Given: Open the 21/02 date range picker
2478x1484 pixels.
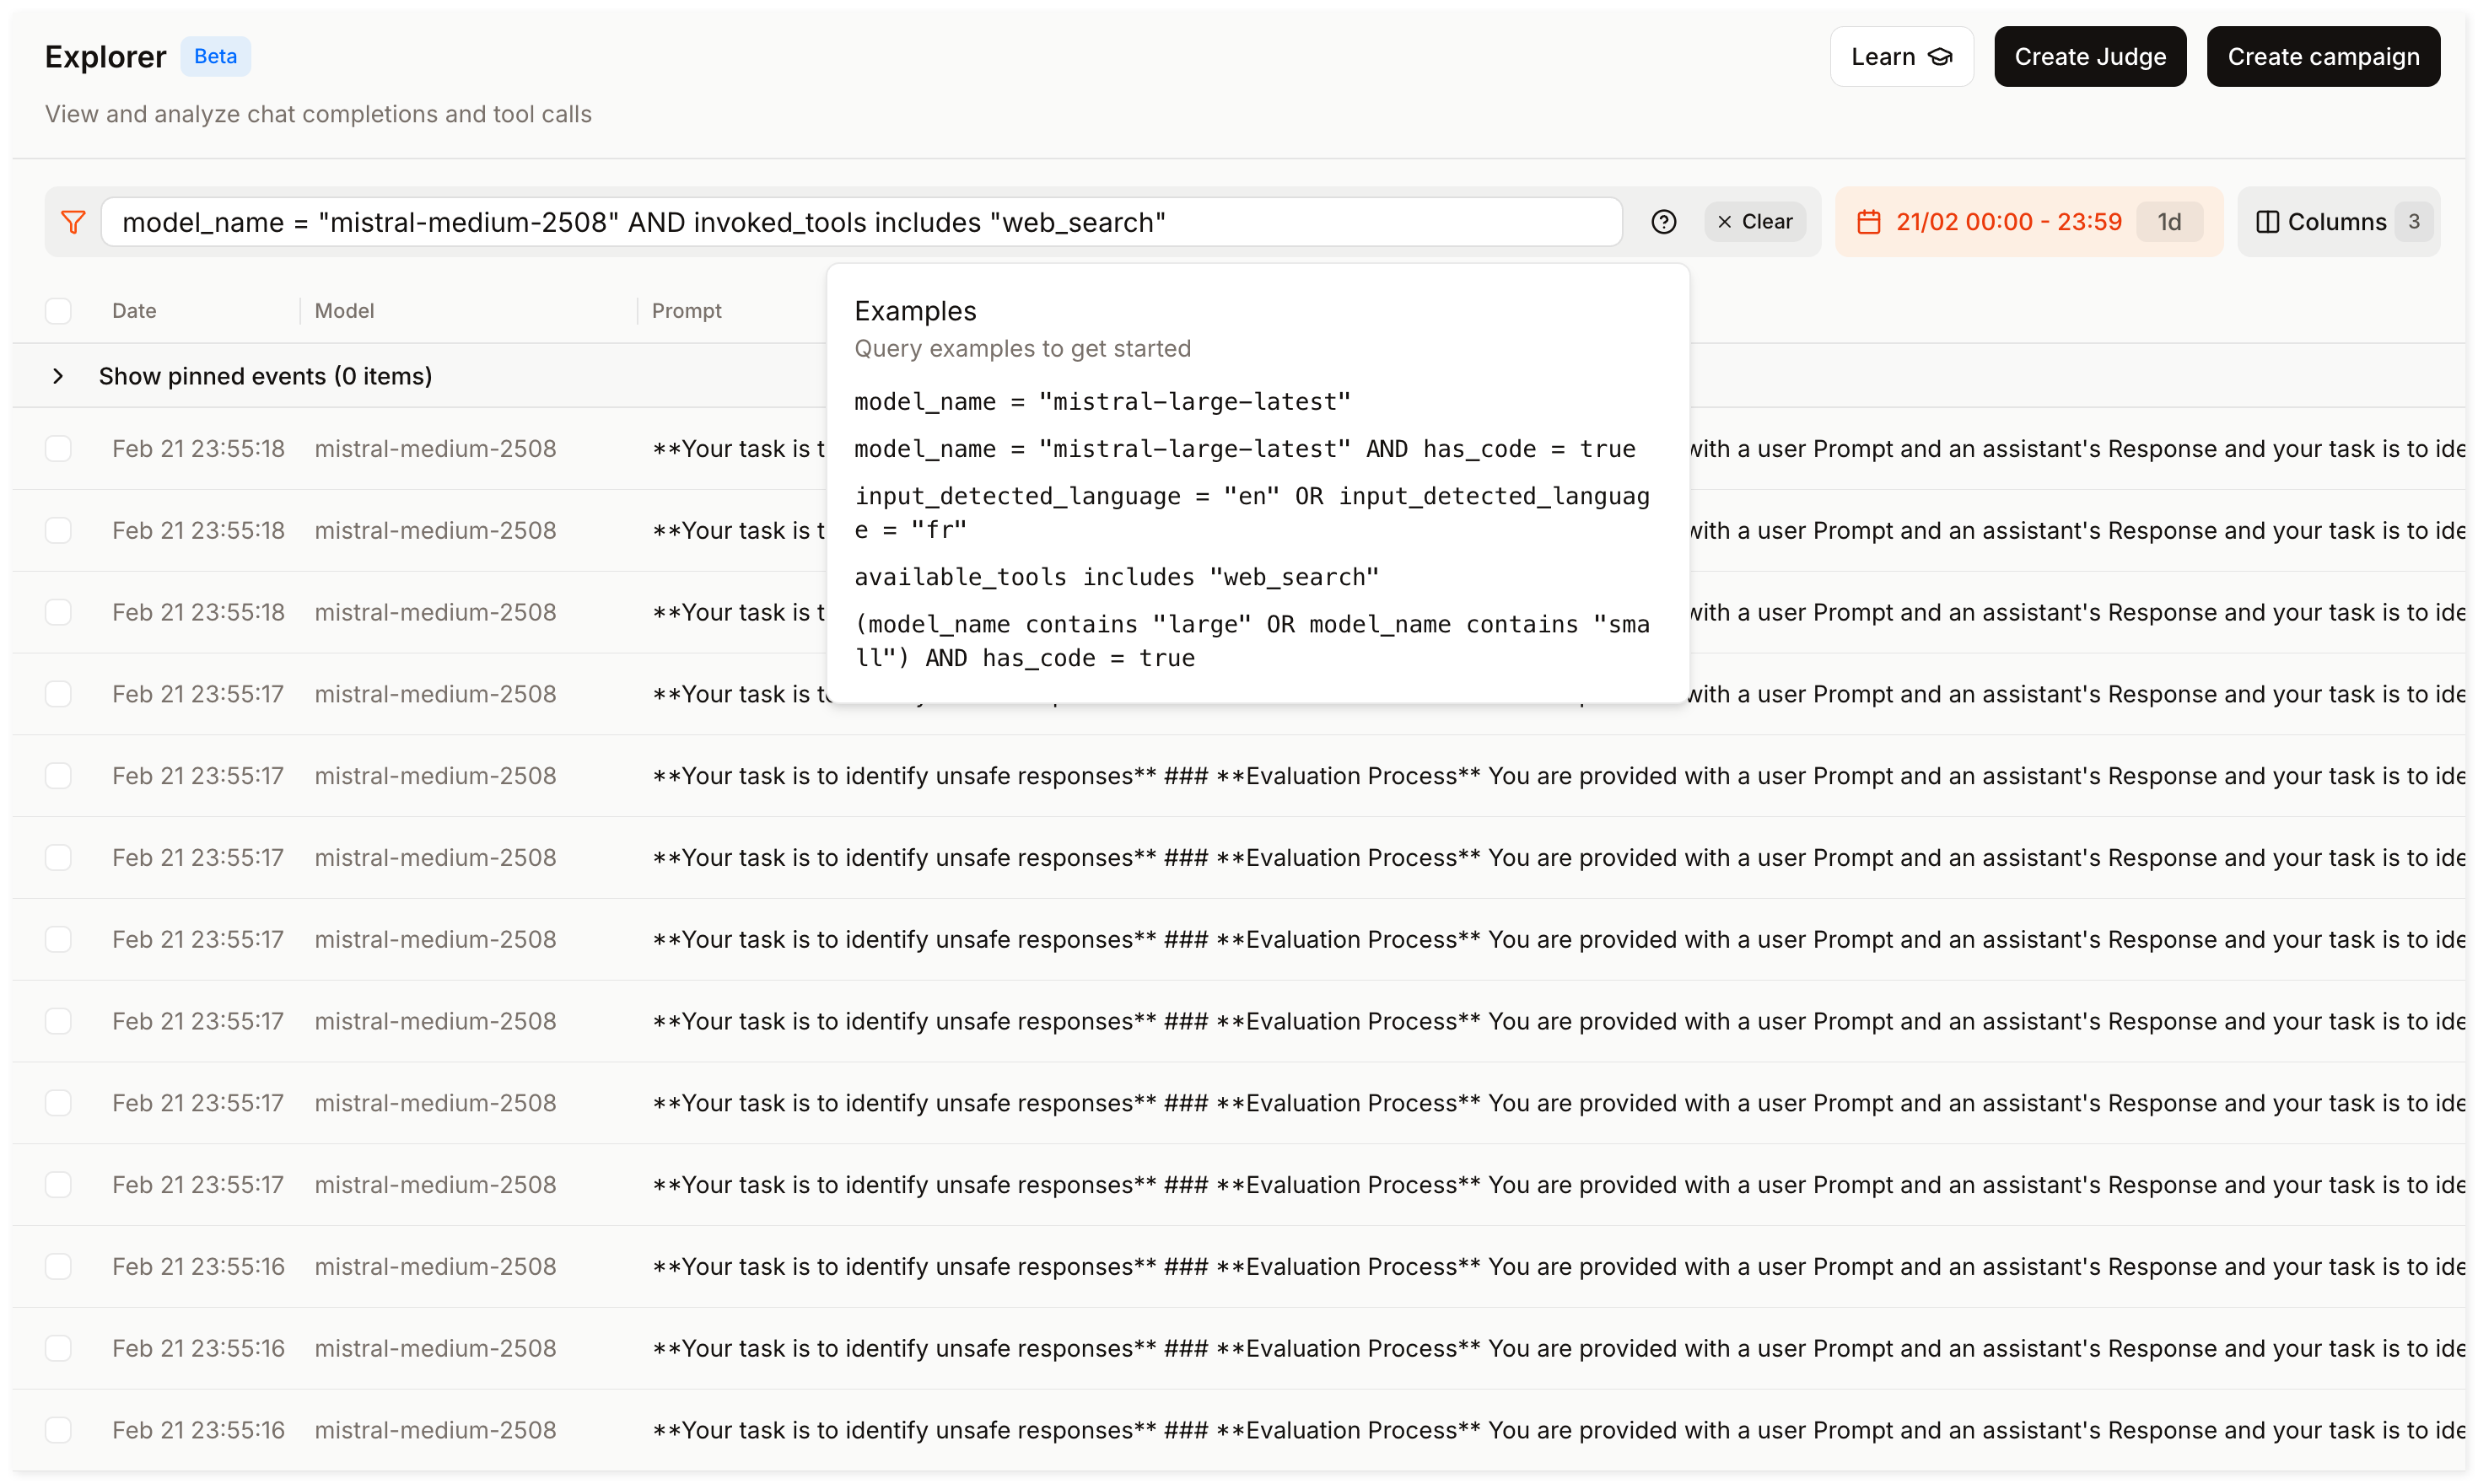Looking at the screenshot, I should pyautogui.click(x=2007, y=222).
